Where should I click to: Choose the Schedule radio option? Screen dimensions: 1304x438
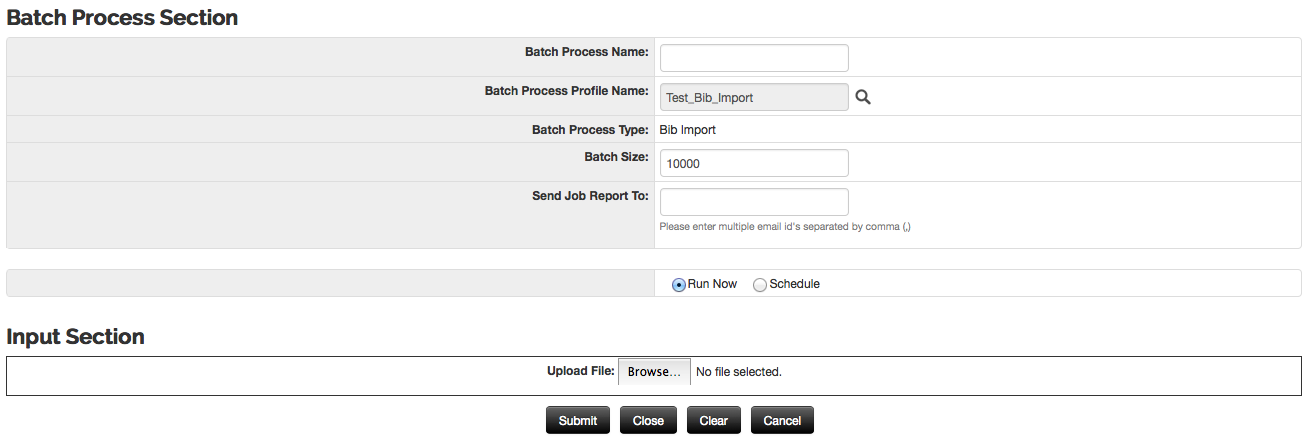coord(760,285)
